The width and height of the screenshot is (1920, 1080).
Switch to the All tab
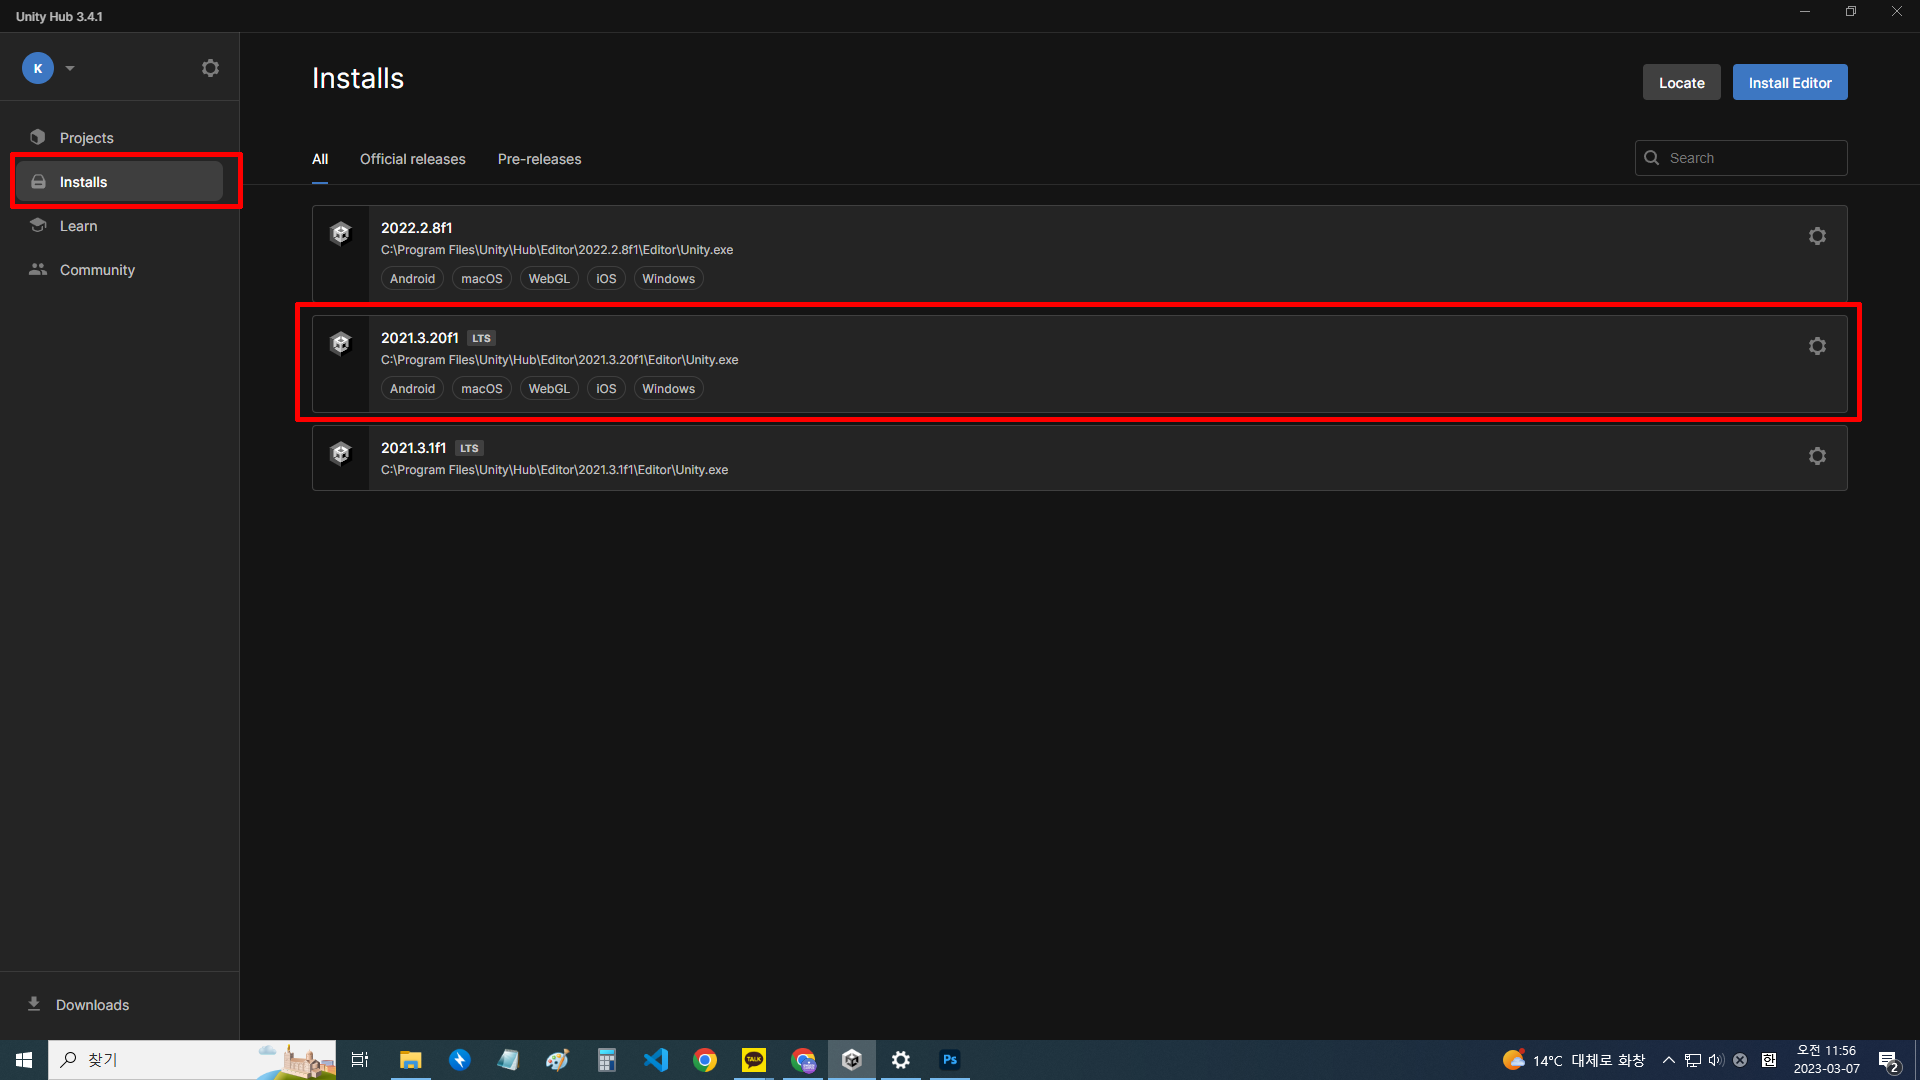(x=320, y=159)
